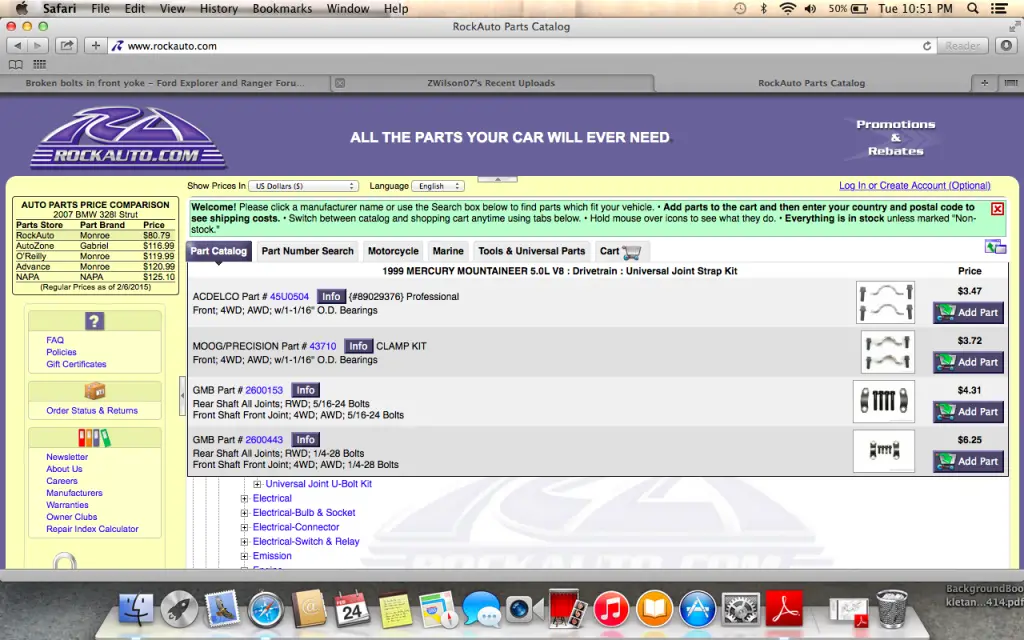The image size is (1024, 640).
Task: Add GMB part 2600153 to cart
Action: click(968, 412)
